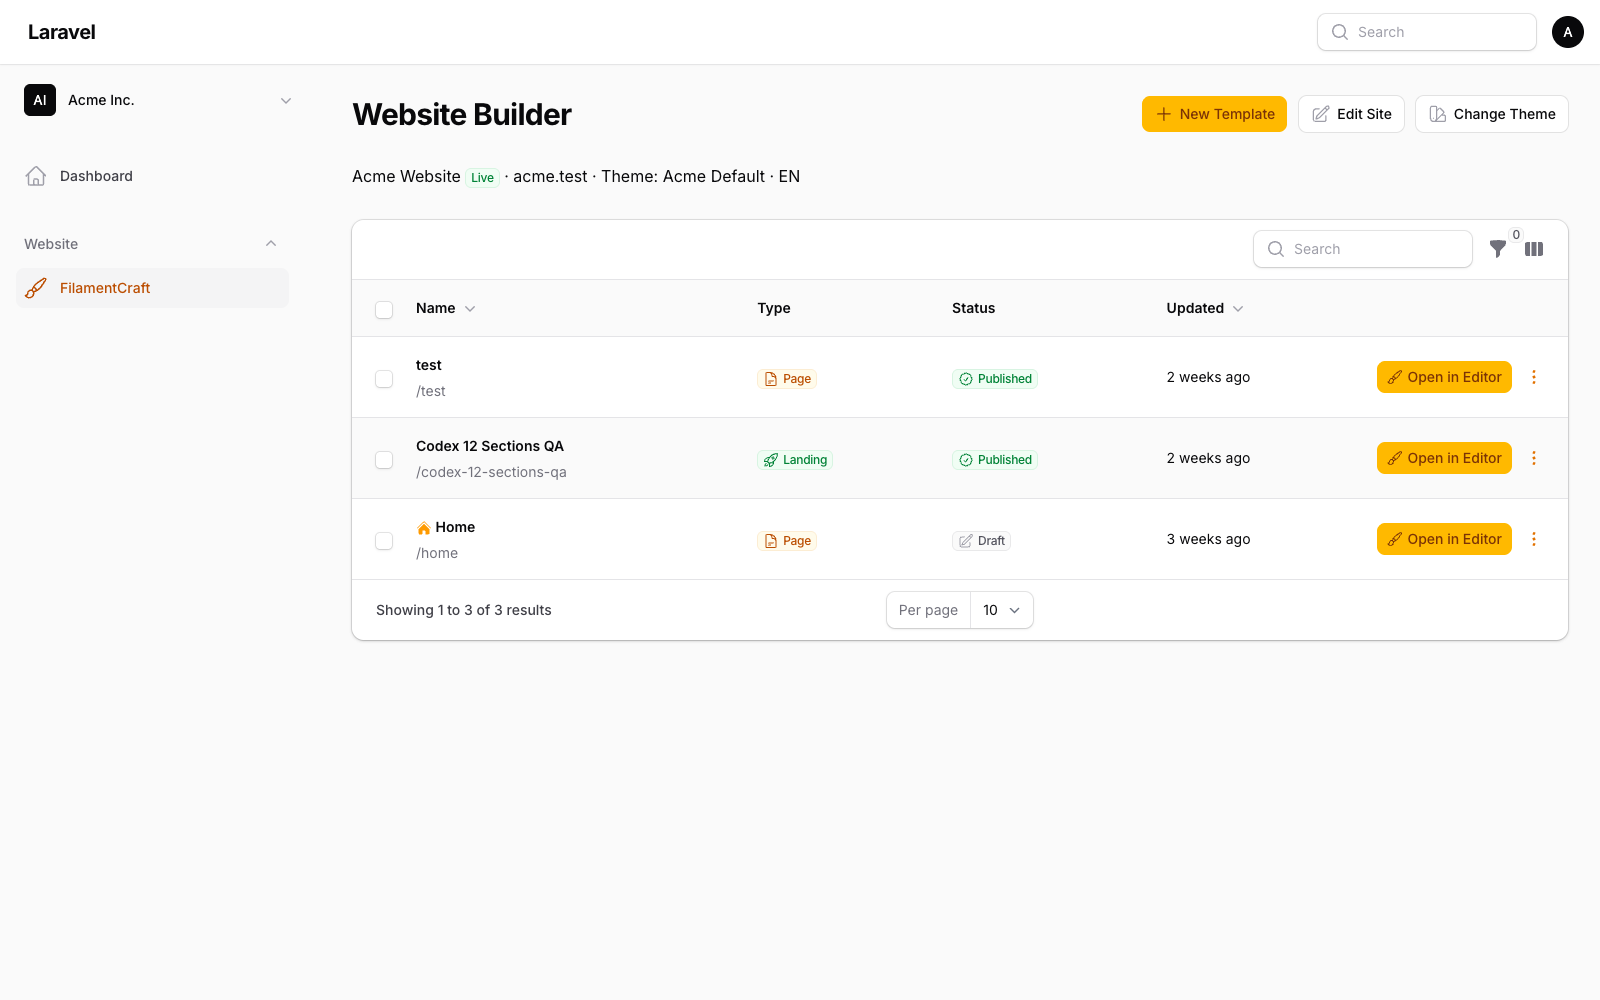Sort by Name column chevron
The width and height of the screenshot is (1600, 1000).
point(470,309)
